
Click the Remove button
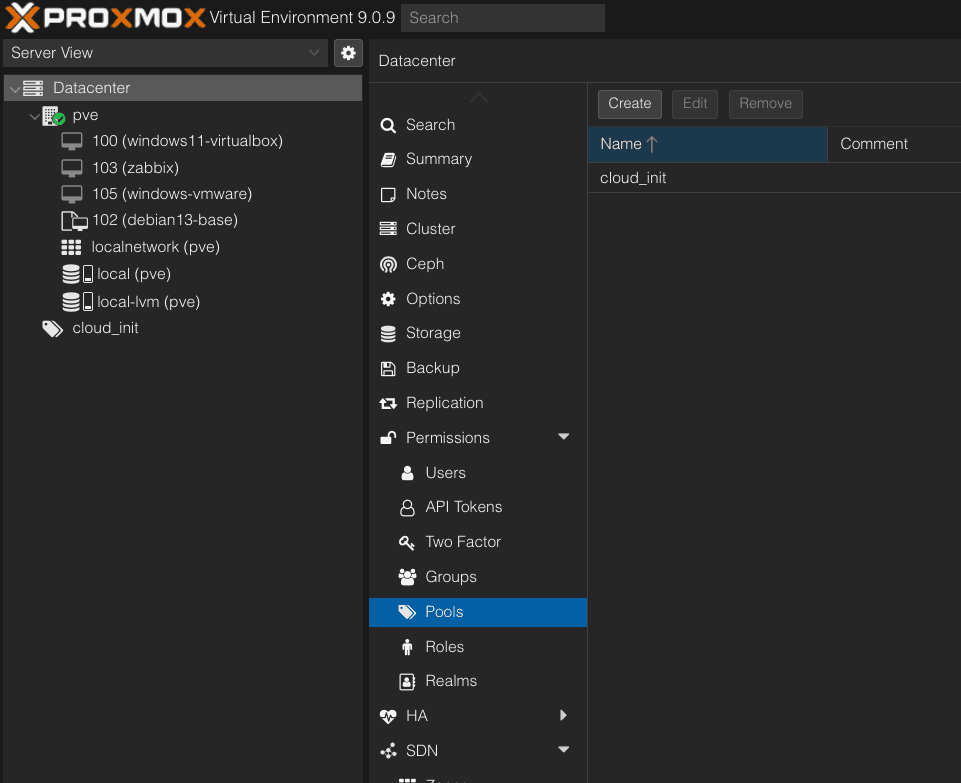coord(765,104)
